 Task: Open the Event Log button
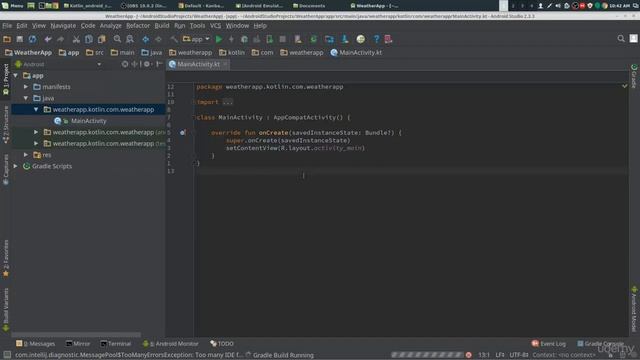[549, 344]
